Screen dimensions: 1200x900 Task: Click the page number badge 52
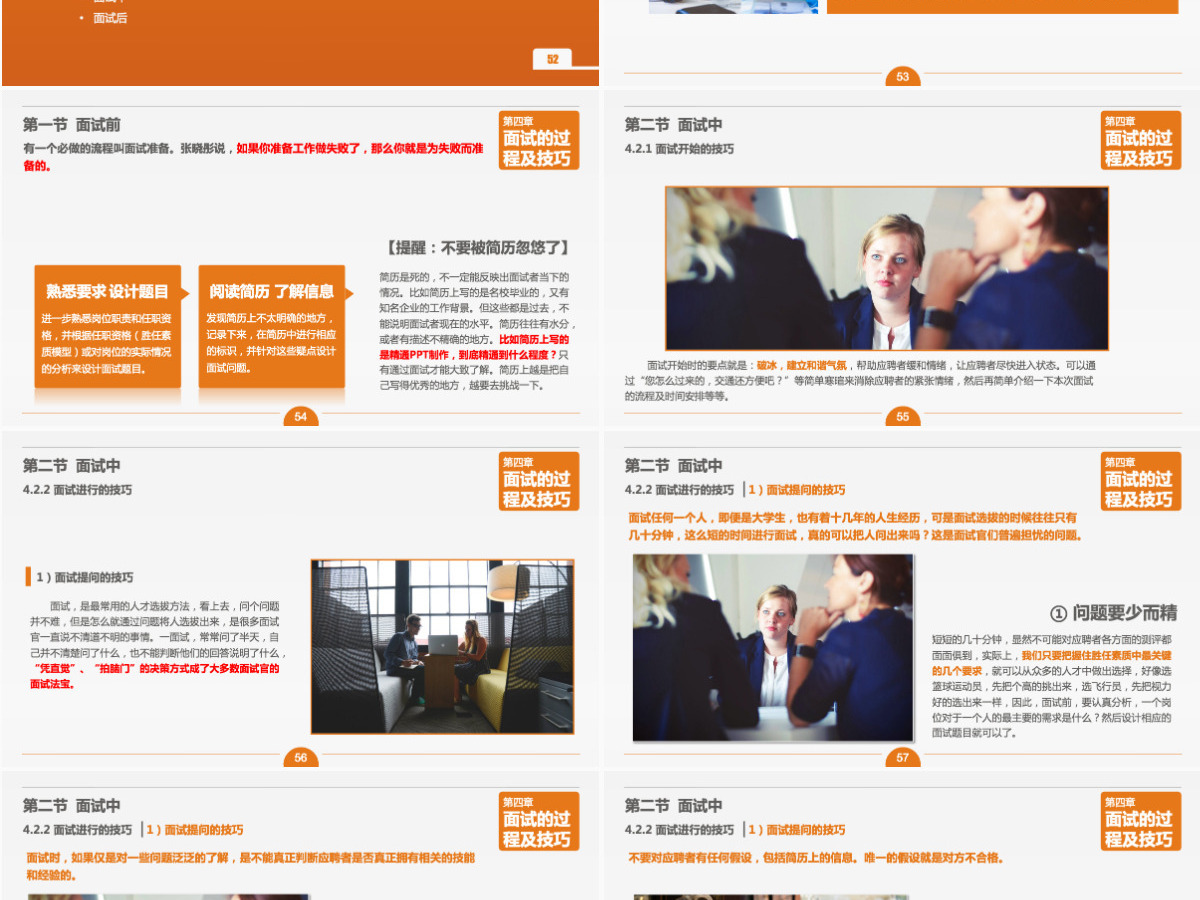[552, 59]
